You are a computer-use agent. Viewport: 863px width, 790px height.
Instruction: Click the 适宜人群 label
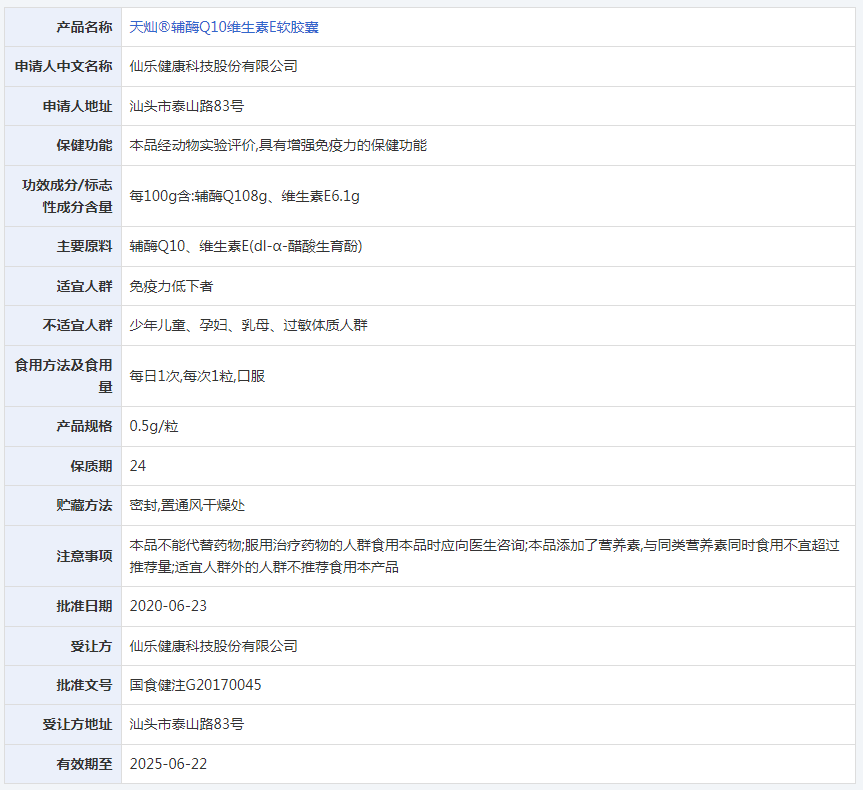[84, 286]
